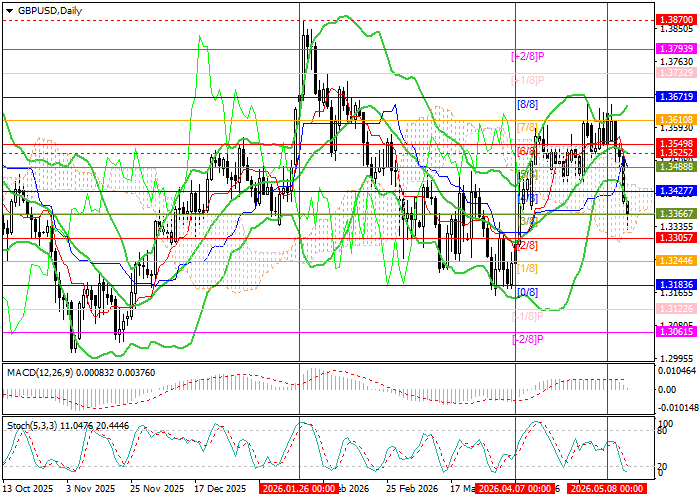This screenshot has height=500, width=700.
Task: Select the 1.31836 blue price label
Action: [678, 285]
